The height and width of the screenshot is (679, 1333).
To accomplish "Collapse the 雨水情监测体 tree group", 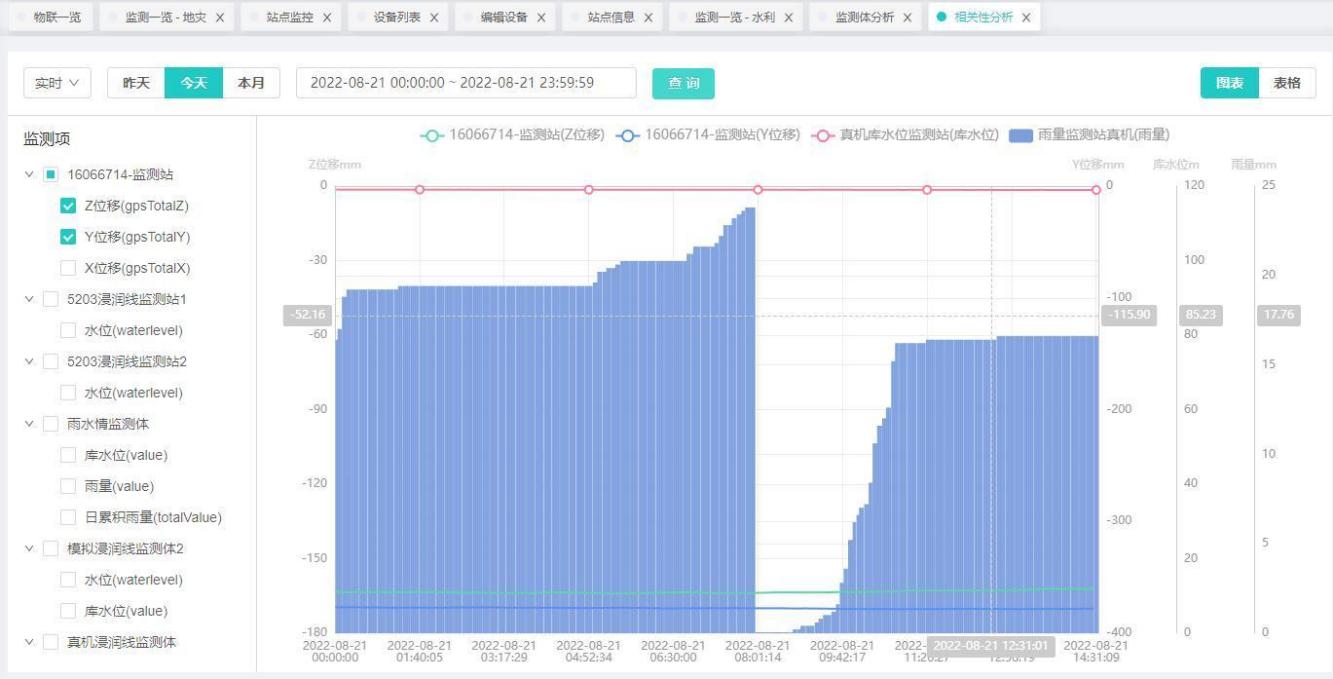I will pos(28,424).
